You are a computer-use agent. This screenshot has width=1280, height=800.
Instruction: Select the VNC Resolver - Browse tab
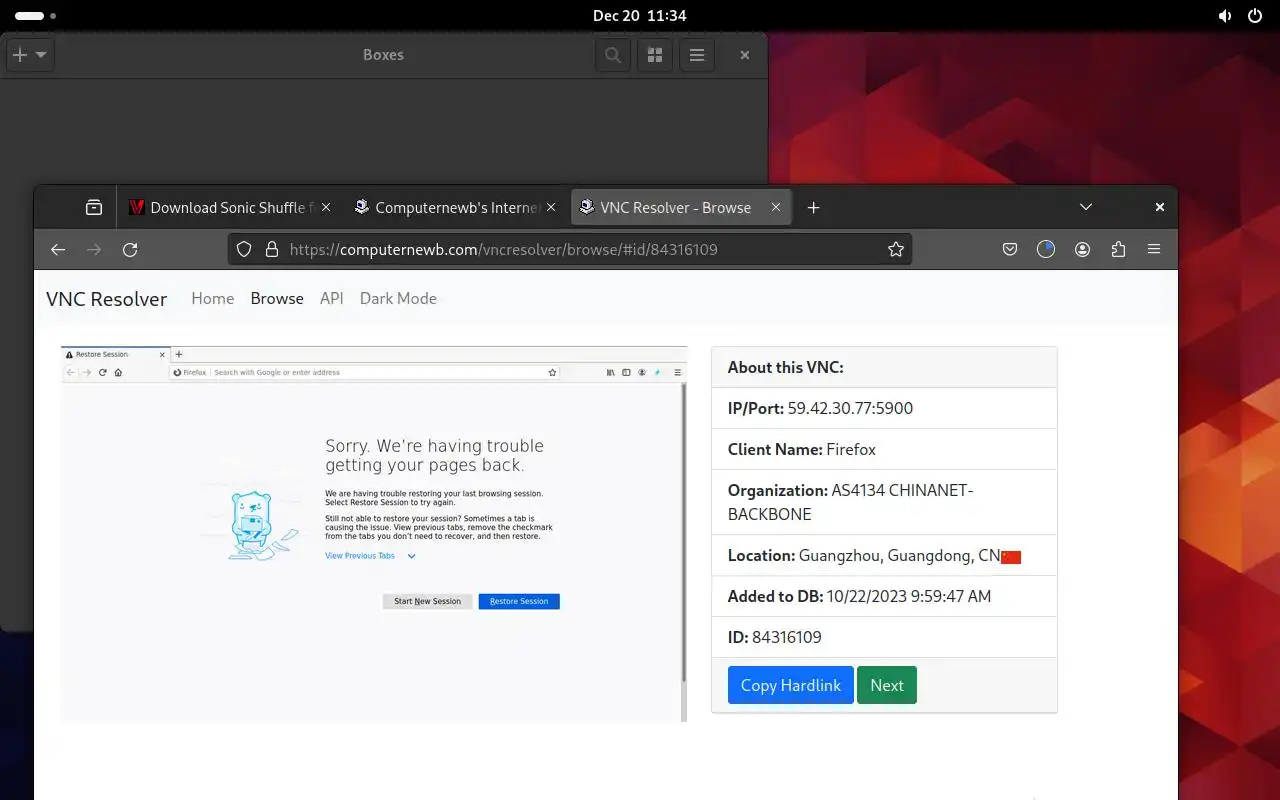(680, 208)
